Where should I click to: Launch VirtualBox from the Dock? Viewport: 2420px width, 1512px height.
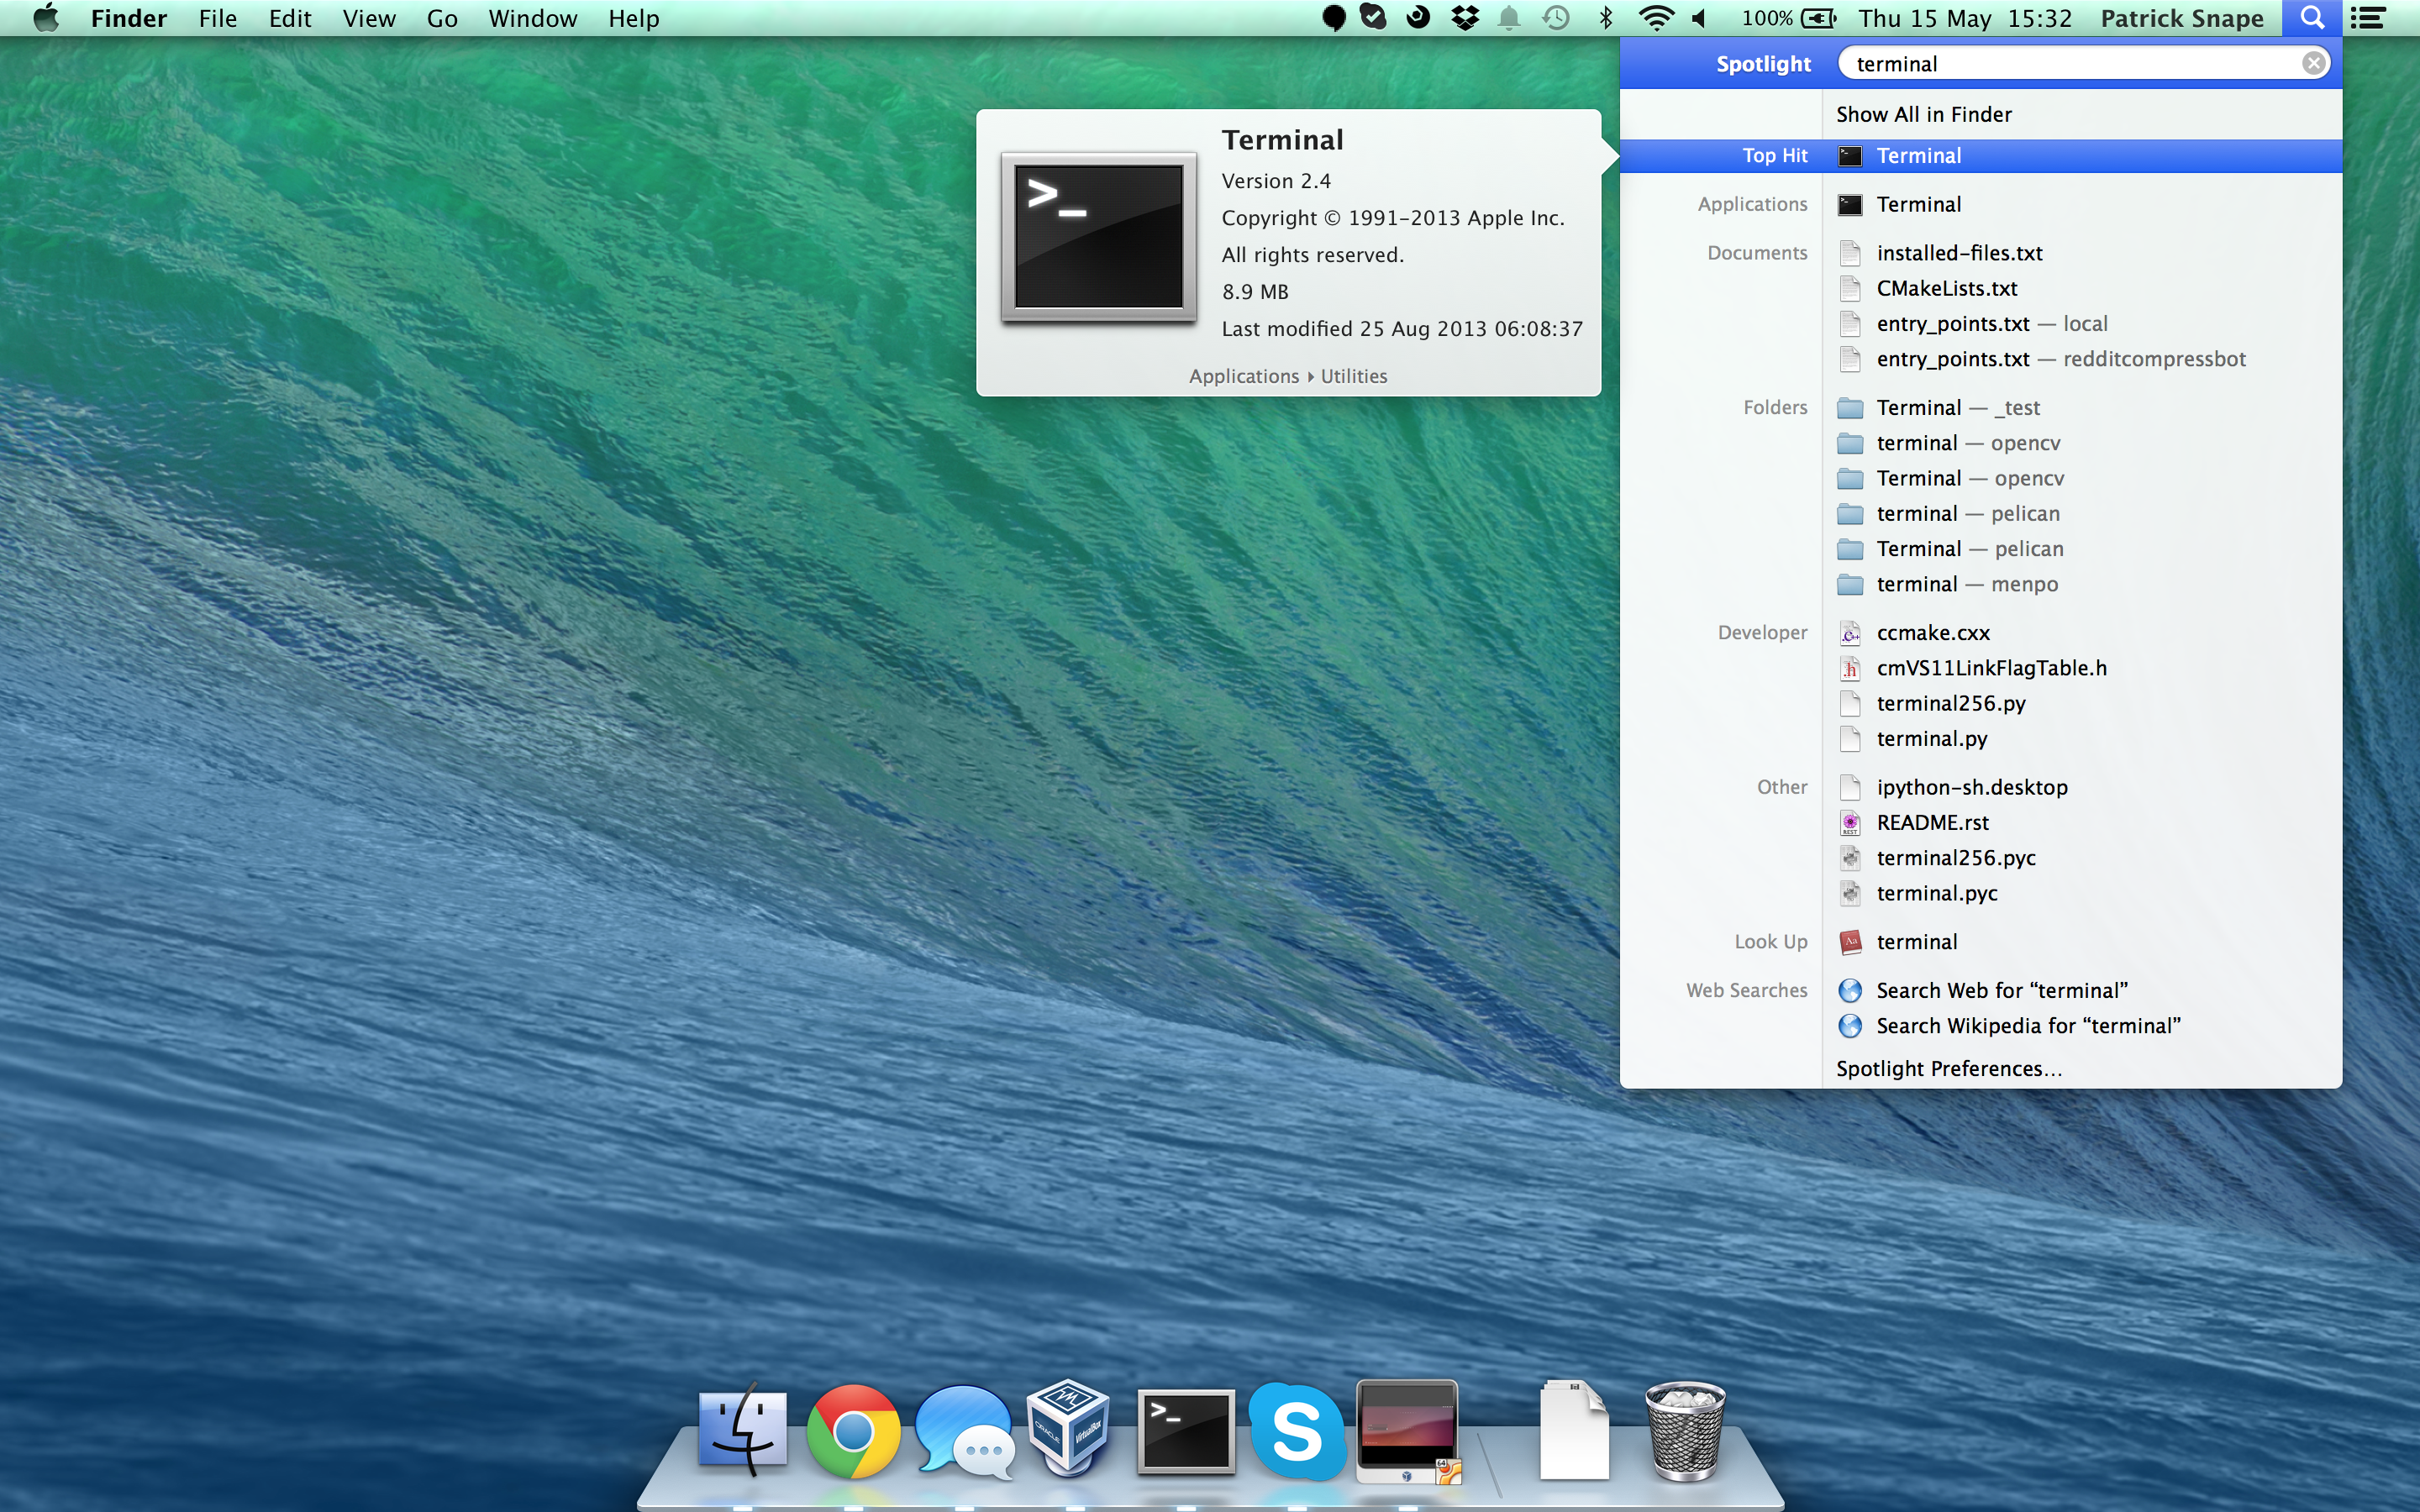pyautogui.click(x=1068, y=1428)
